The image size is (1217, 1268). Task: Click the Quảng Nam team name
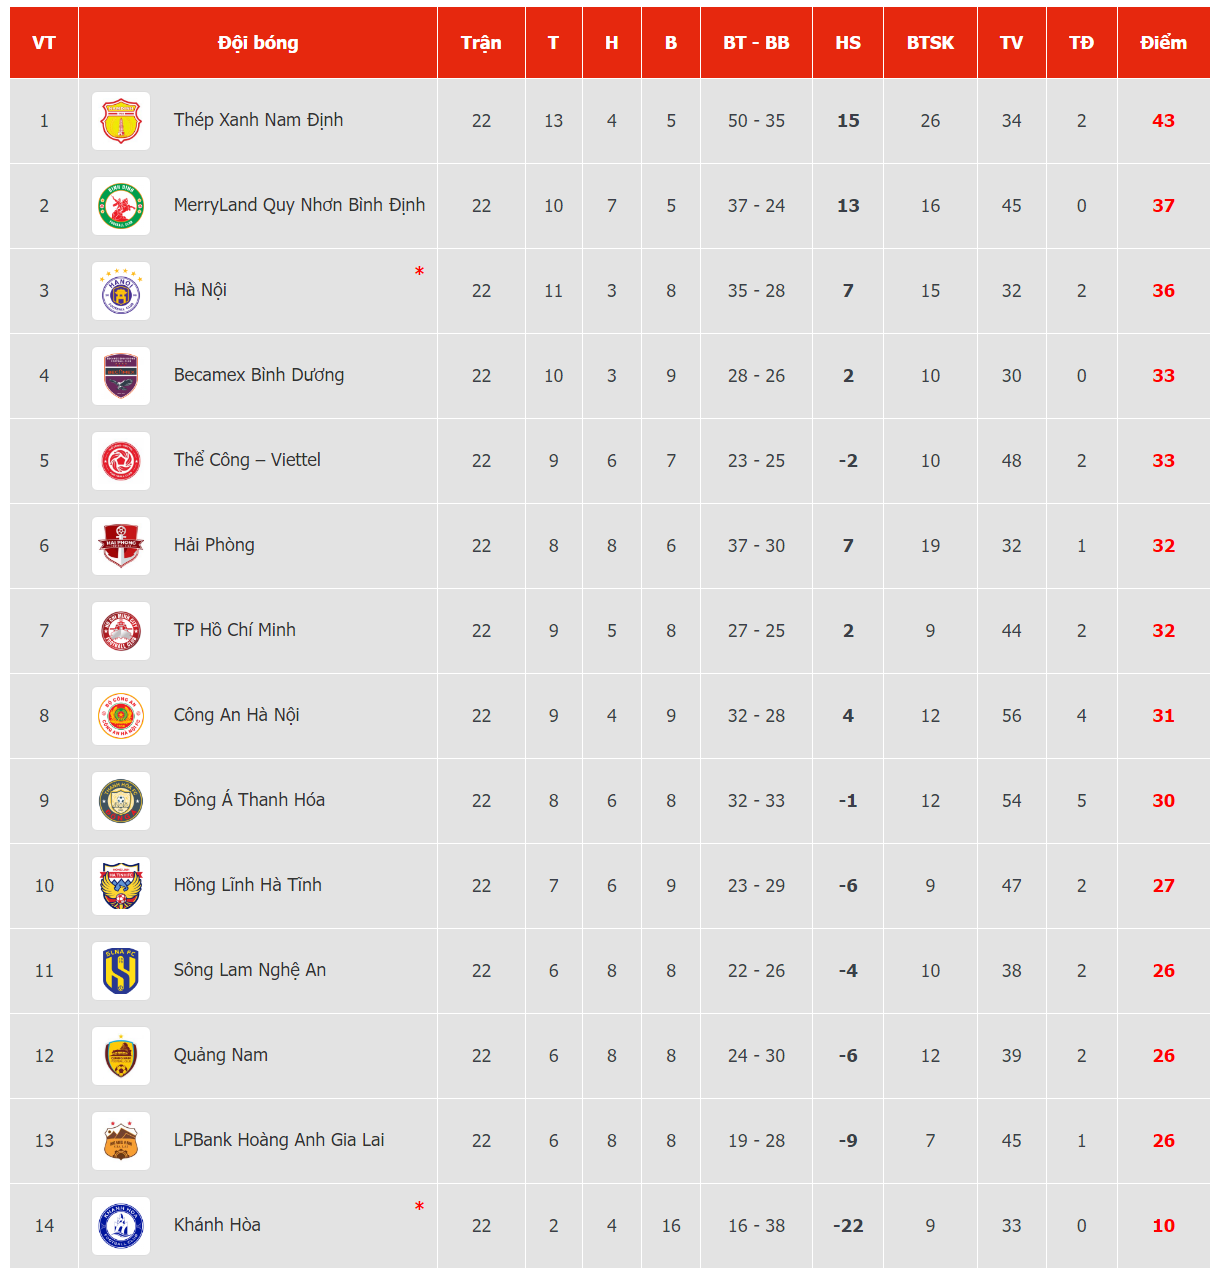tap(221, 1055)
